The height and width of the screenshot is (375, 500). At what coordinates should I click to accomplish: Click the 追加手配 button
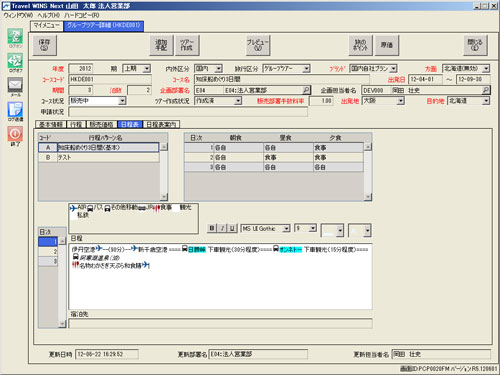click(x=161, y=45)
